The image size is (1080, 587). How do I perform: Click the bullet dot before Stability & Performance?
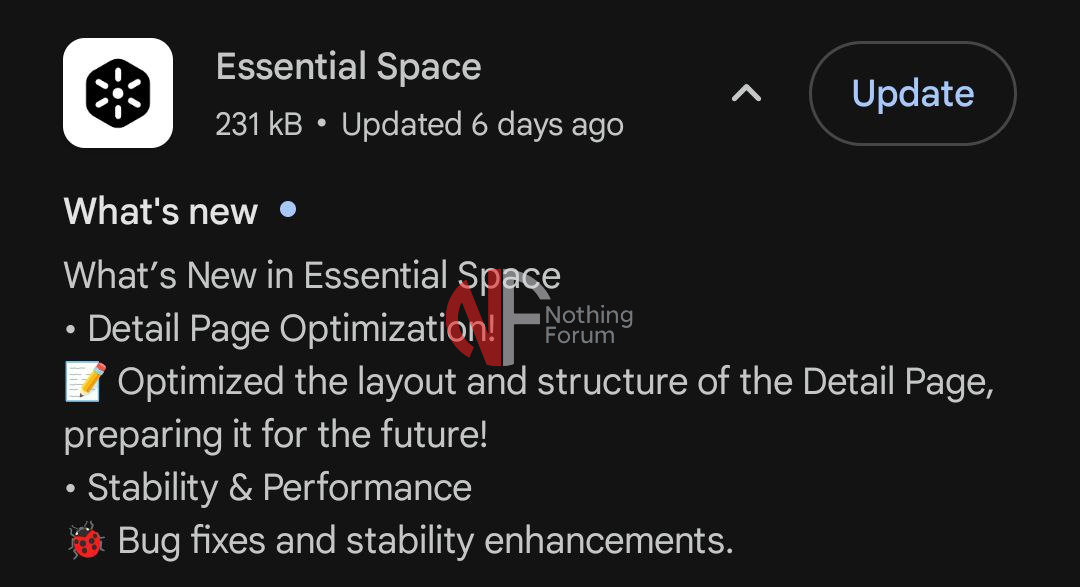(x=70, y=488)
